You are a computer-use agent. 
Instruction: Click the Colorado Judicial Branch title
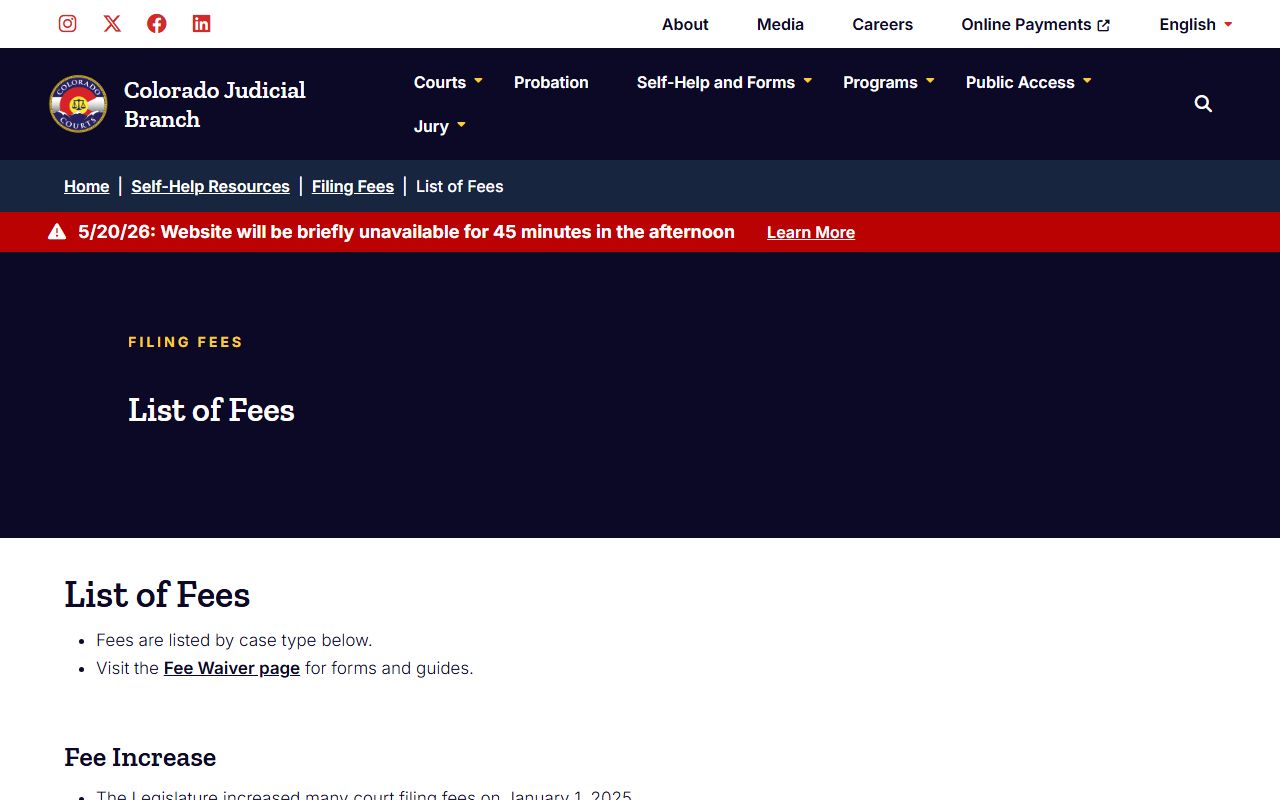point(215,104)
